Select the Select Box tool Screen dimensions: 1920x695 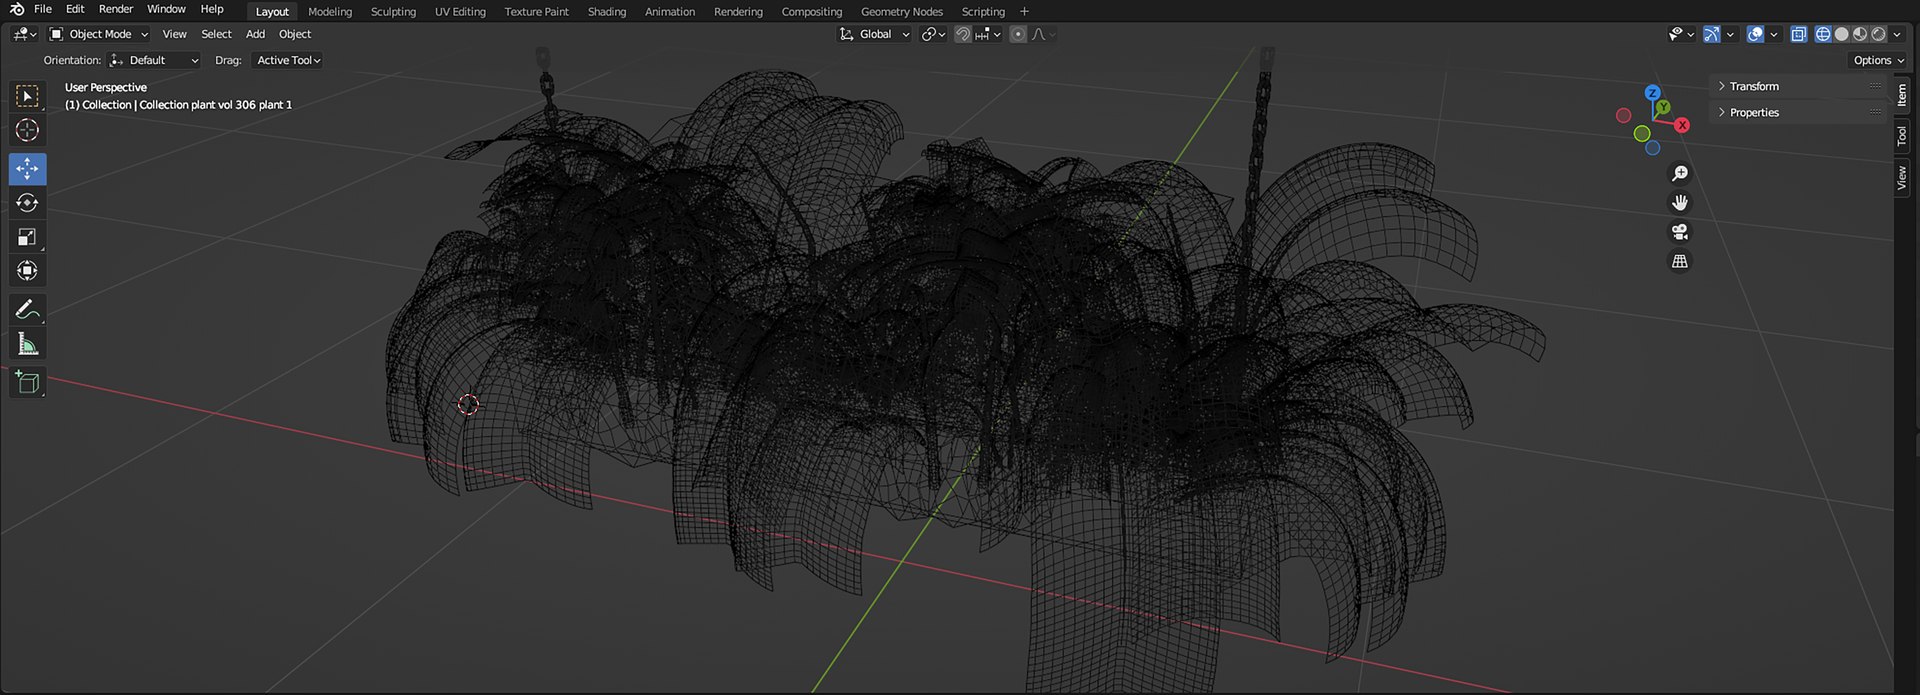coord(27,96)
